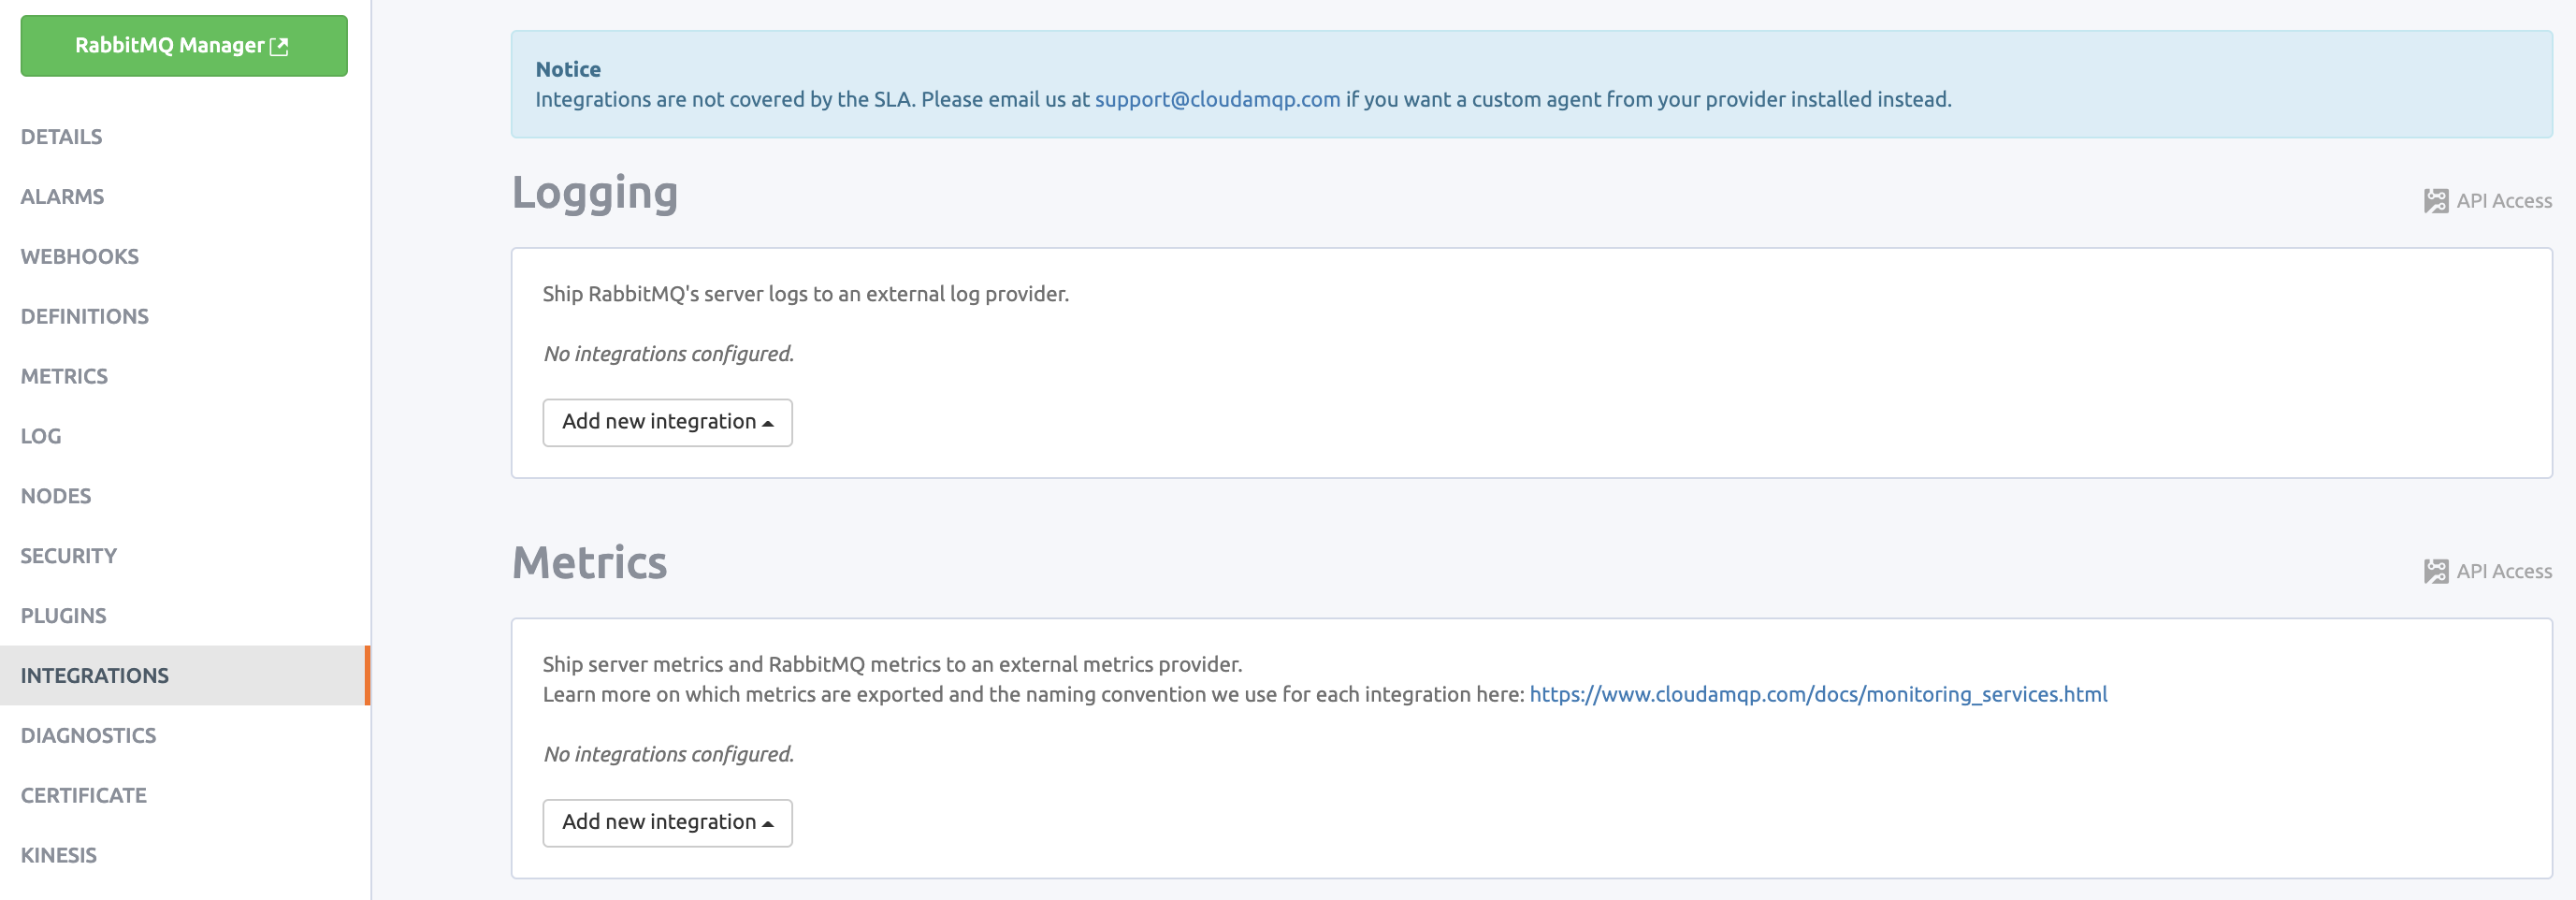Screen dimensions: 2576x900
Task: Click the Notice title in the banner
Action: tap(568, 70)
